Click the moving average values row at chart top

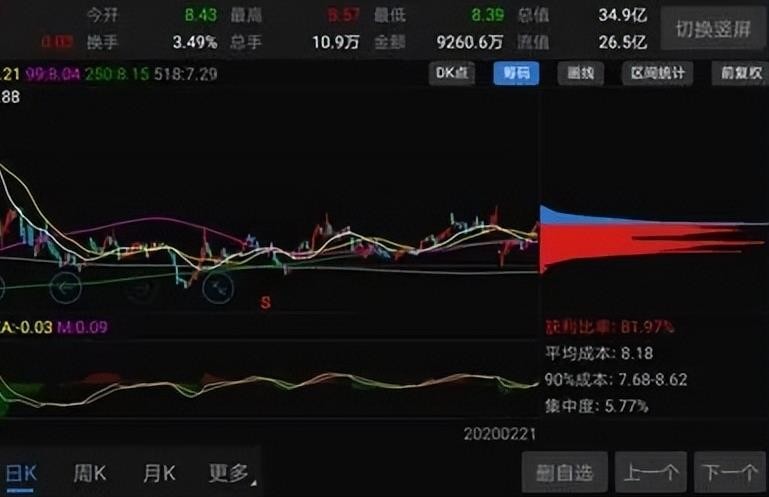[x=108, y=74]
